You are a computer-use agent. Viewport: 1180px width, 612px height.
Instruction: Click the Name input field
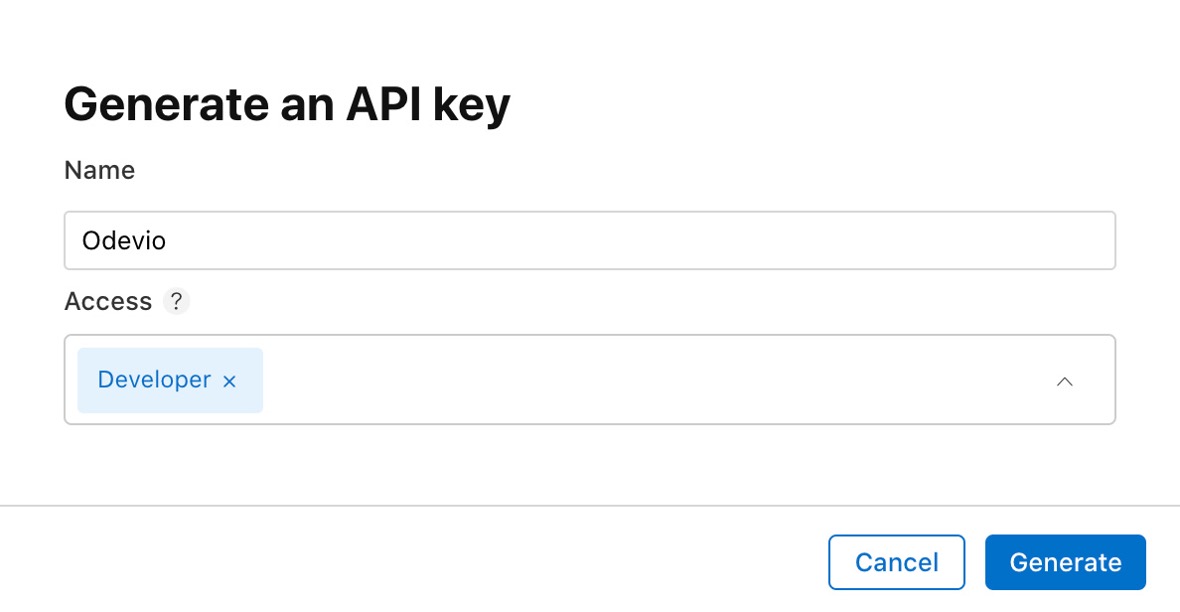589,240
